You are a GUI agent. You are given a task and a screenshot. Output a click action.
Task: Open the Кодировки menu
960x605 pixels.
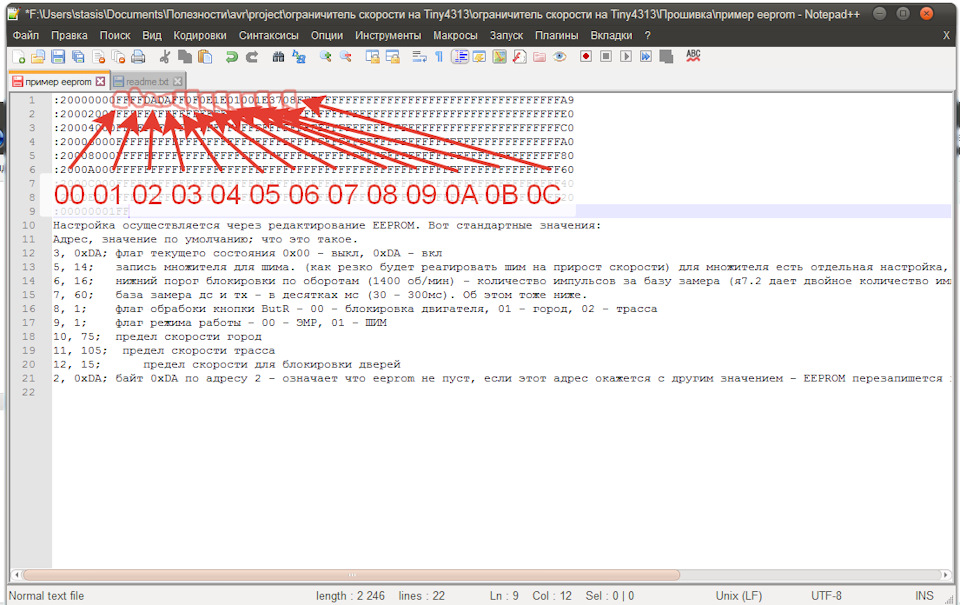[199, 35]
